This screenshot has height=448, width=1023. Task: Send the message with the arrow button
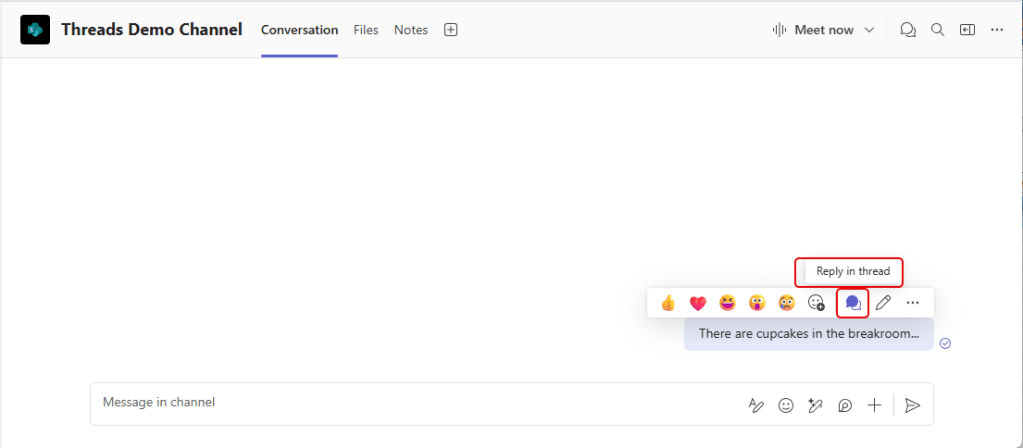912,405
